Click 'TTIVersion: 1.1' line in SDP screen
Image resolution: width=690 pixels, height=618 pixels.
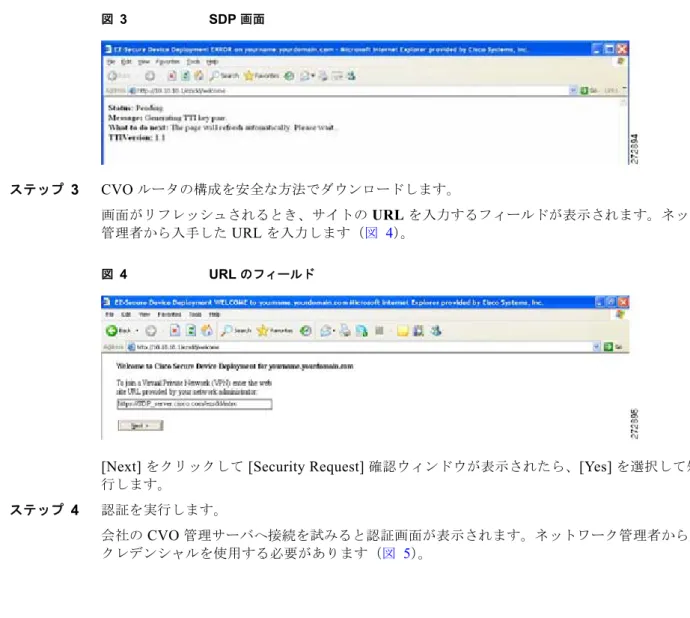tap(137, 138)
